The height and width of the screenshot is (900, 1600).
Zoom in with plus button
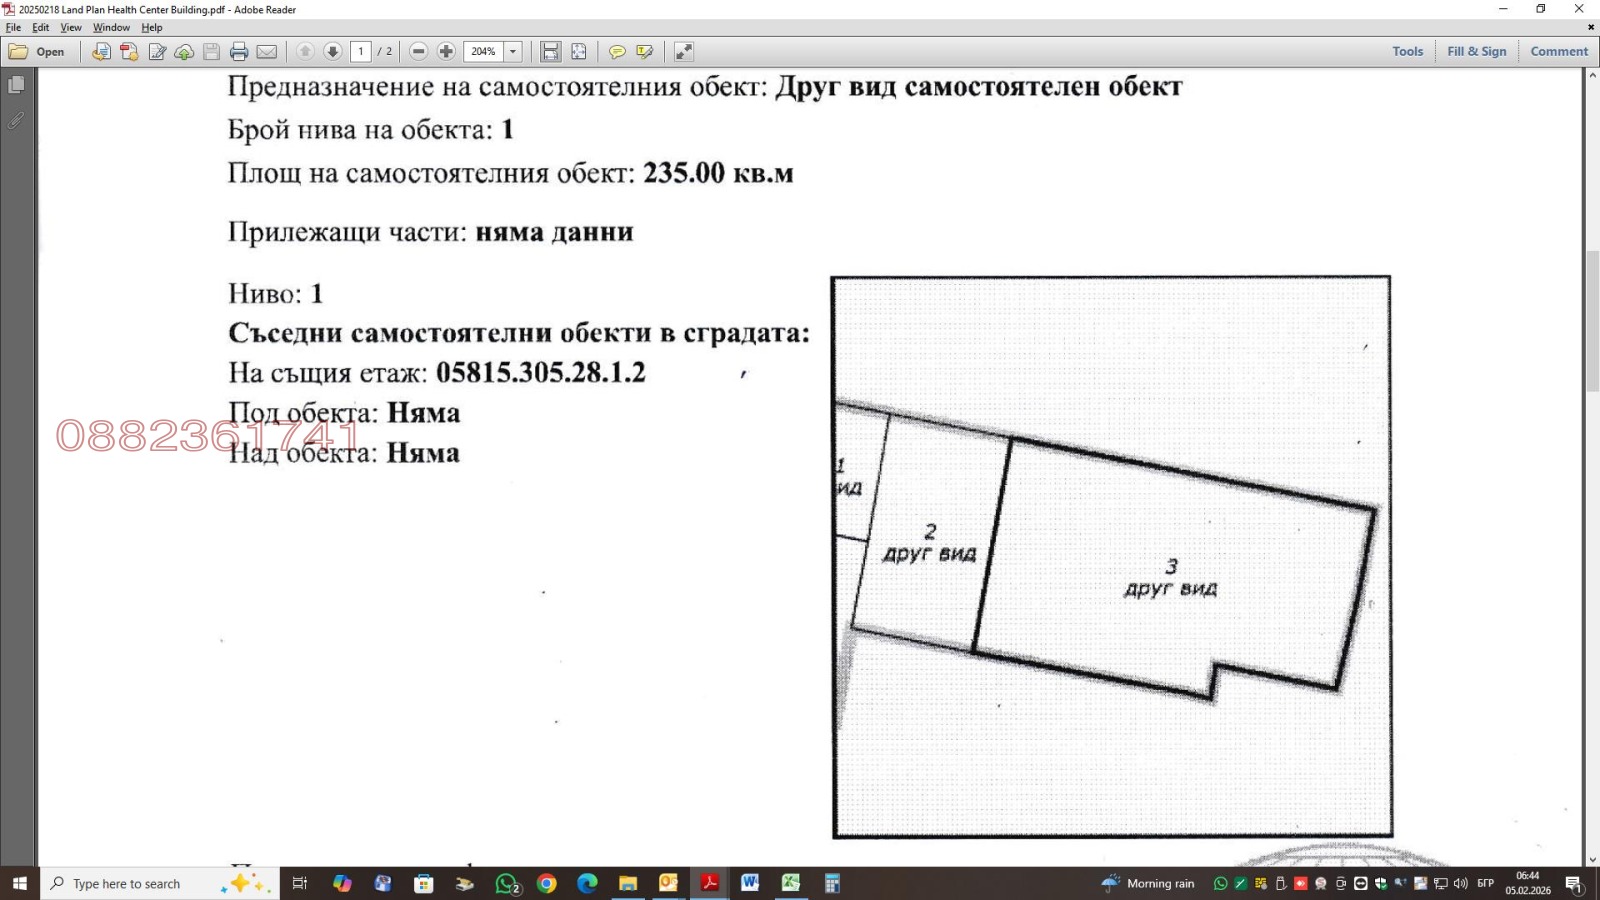446,52
